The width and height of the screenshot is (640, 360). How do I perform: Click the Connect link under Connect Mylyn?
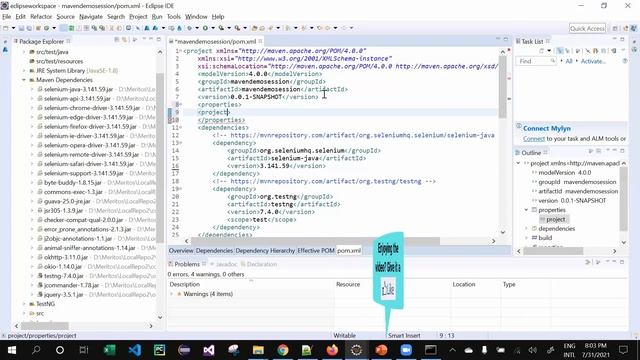[534, 139]
